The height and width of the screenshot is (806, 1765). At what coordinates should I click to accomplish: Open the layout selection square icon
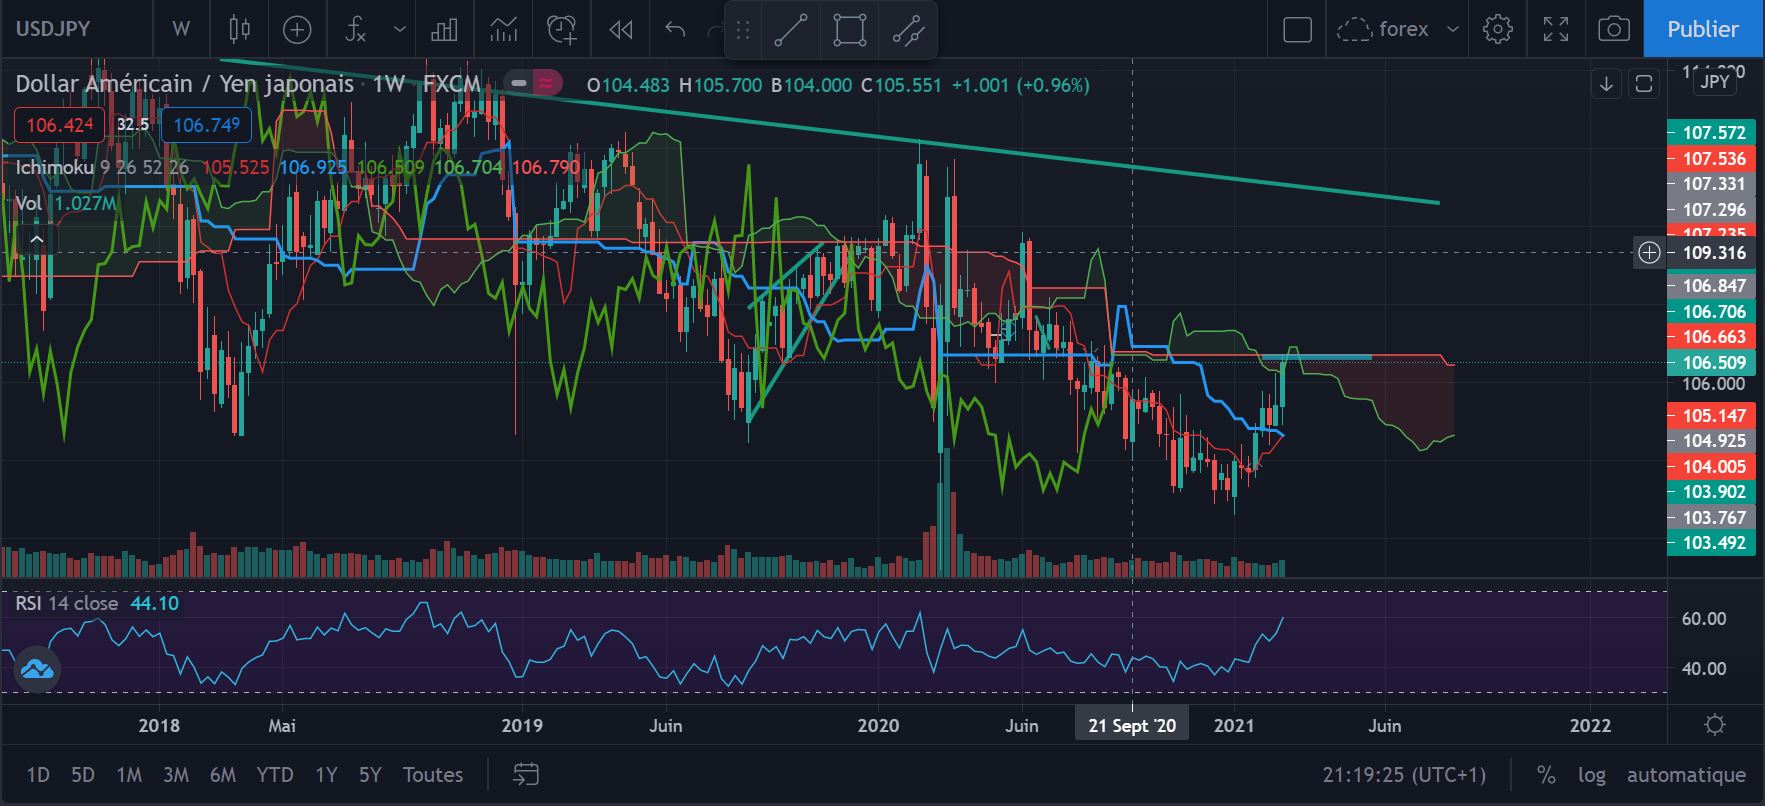1297,30
